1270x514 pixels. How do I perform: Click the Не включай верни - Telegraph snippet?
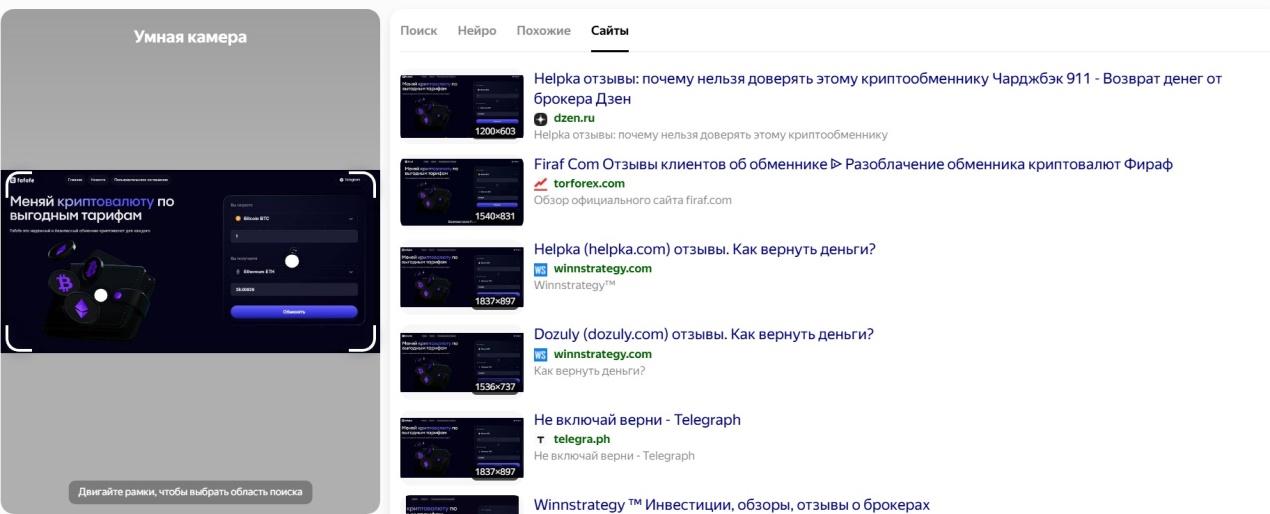pyautogui.click(x=614, y=456)
